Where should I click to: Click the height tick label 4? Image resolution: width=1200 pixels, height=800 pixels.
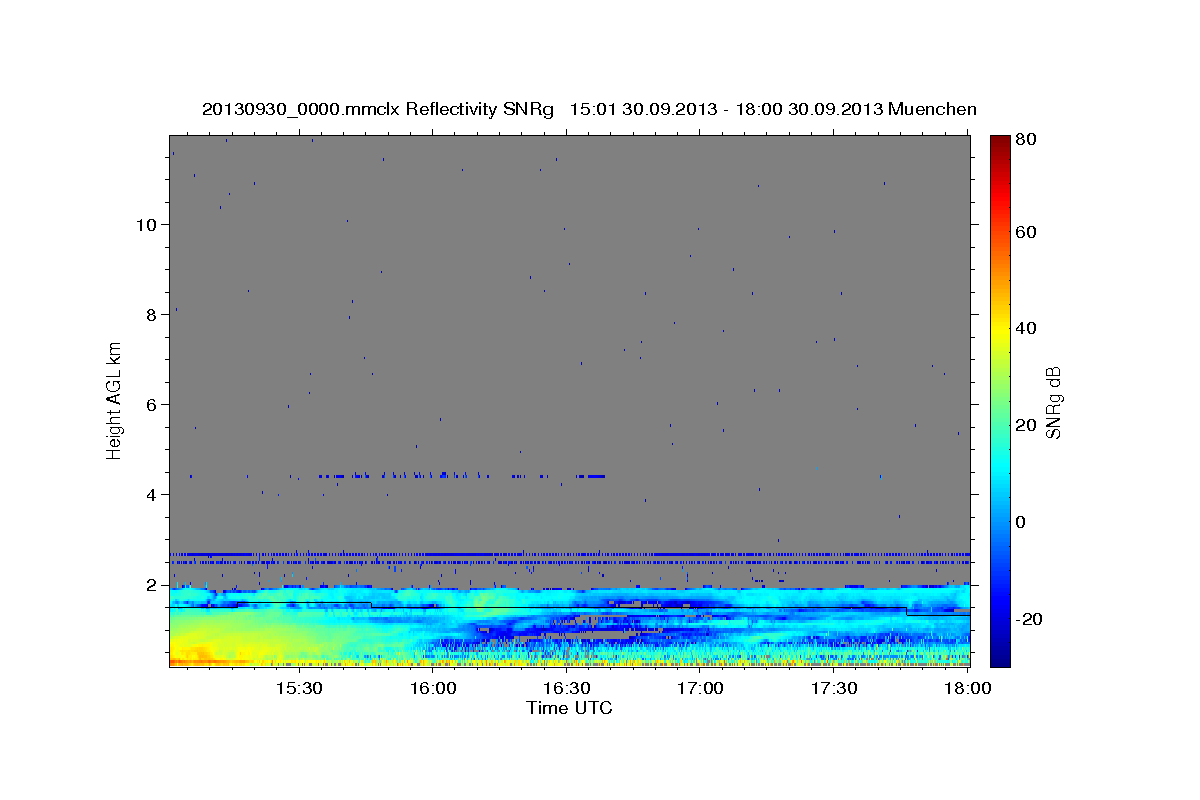tap(153, 495)
